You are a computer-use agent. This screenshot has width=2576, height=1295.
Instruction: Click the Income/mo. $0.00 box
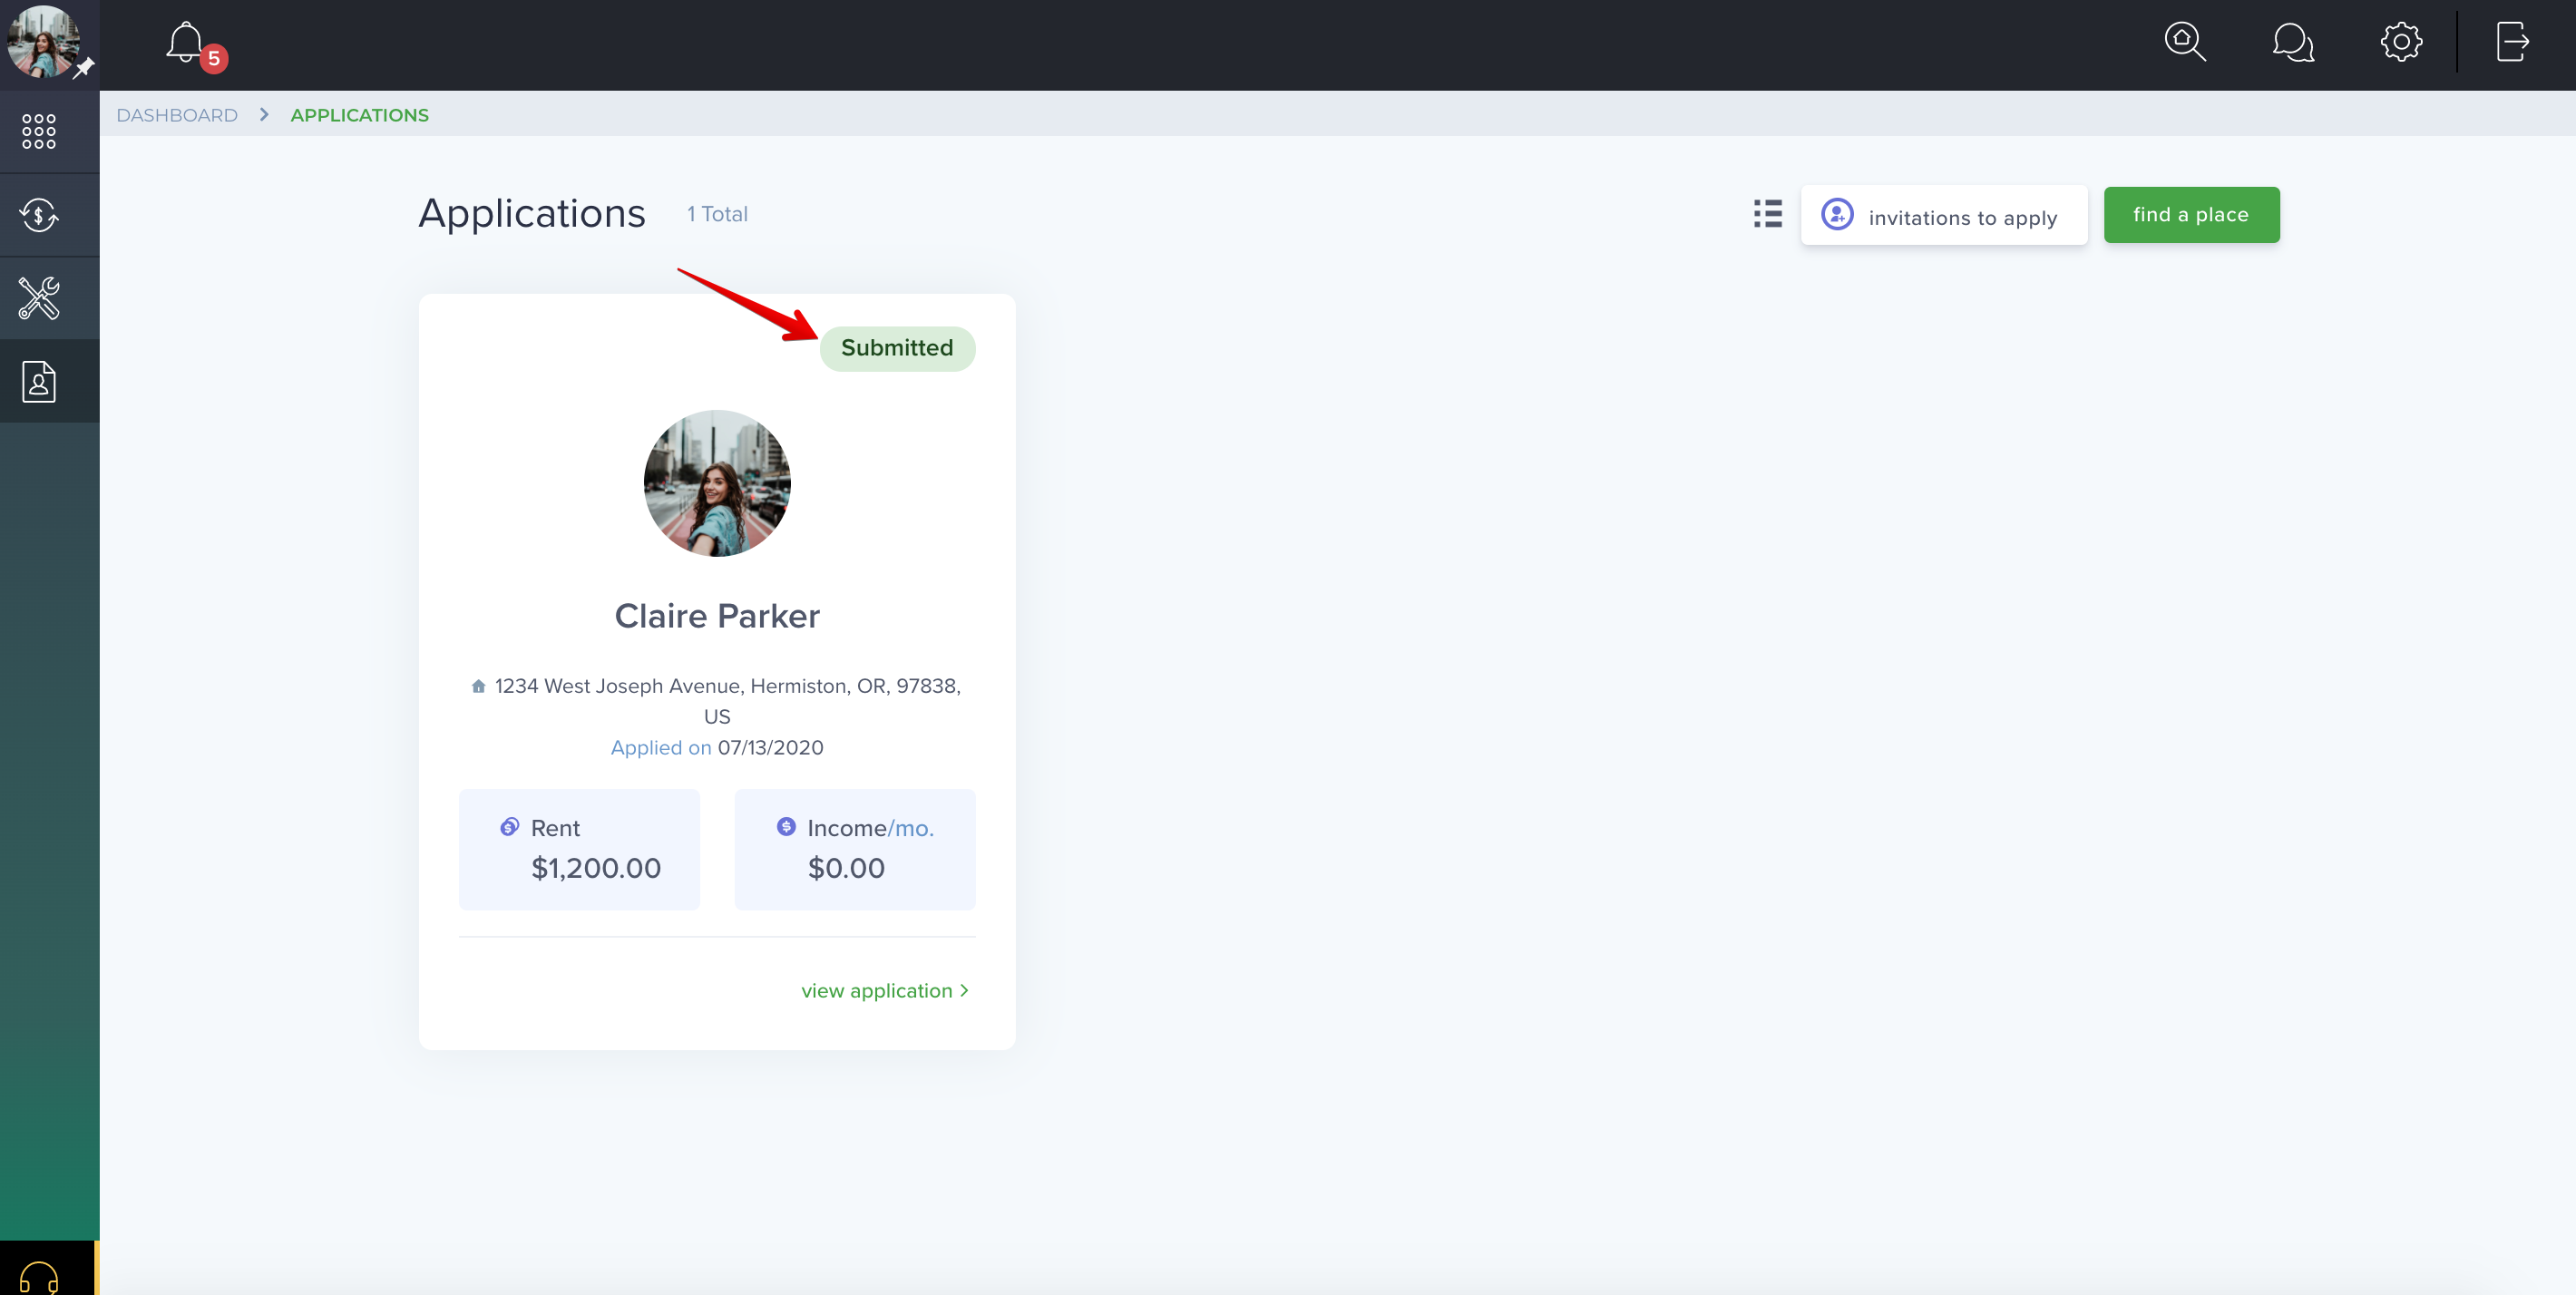855,850
